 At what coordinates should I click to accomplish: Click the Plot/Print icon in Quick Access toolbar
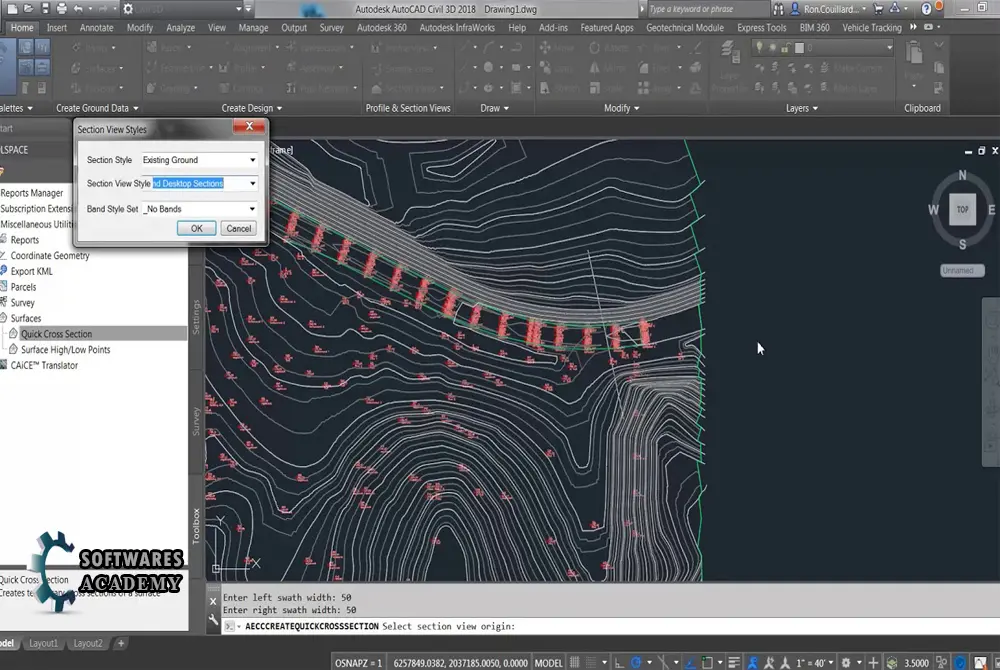pos(61,9)
